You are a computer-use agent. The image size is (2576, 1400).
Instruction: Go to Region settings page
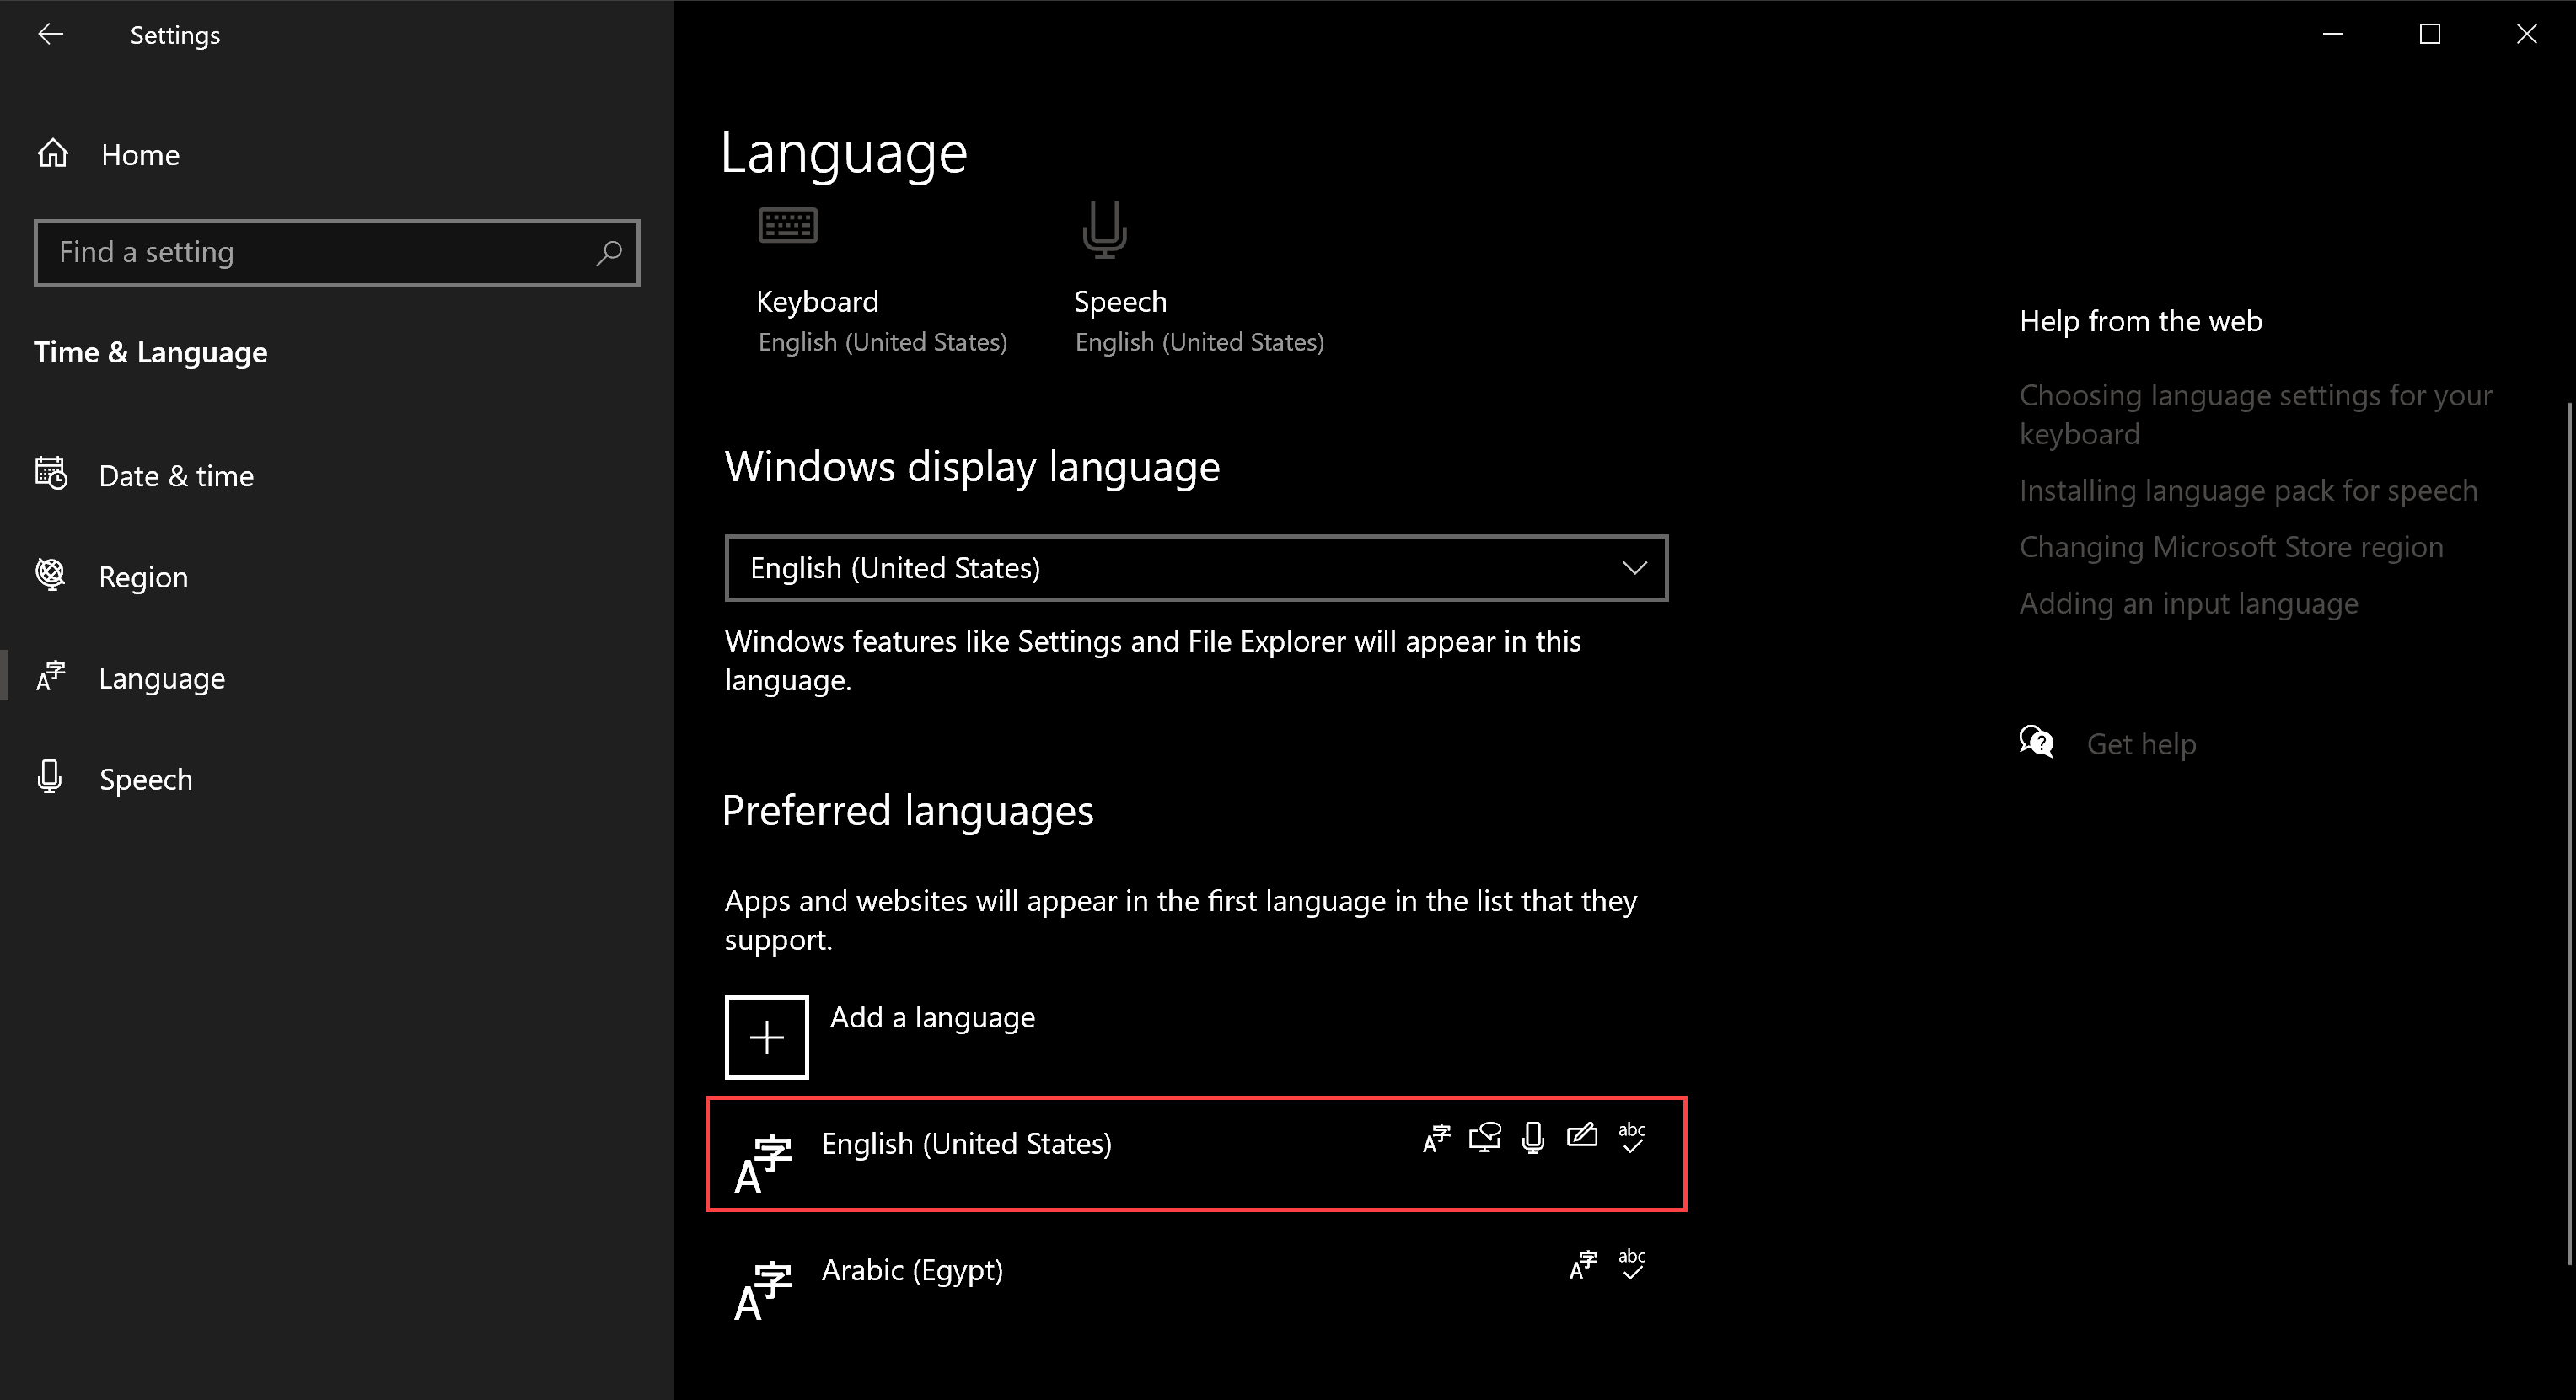click(143, 577)
